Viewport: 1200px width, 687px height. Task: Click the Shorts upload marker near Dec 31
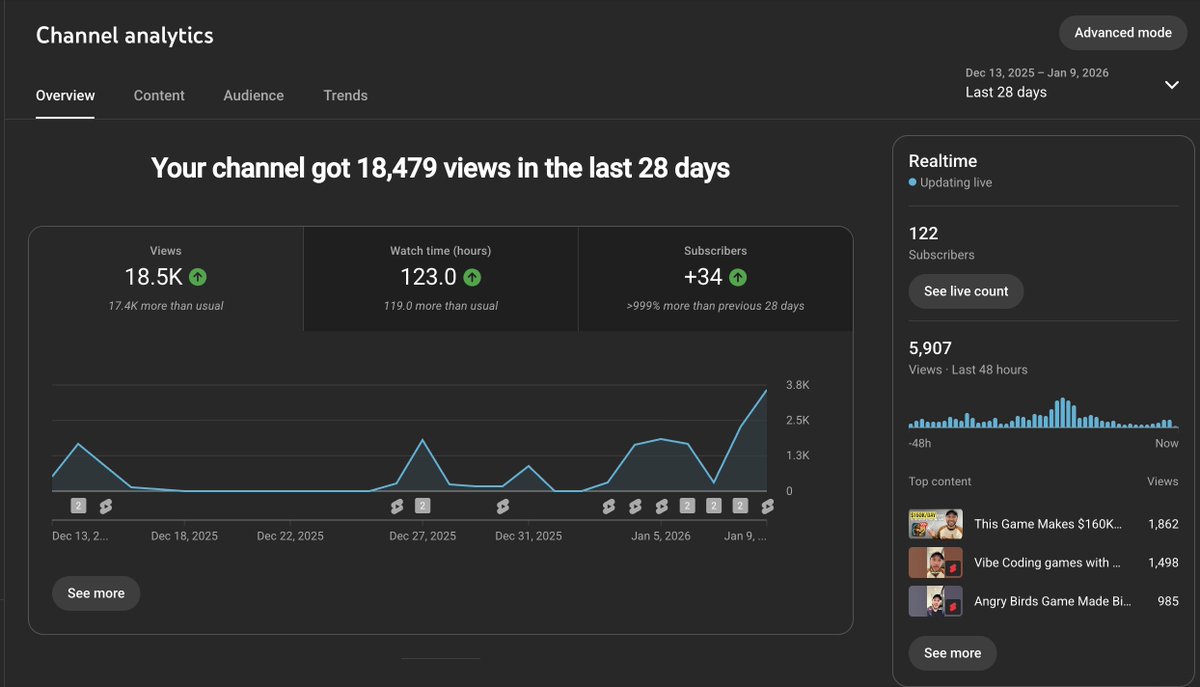click(x=502, y=506)
